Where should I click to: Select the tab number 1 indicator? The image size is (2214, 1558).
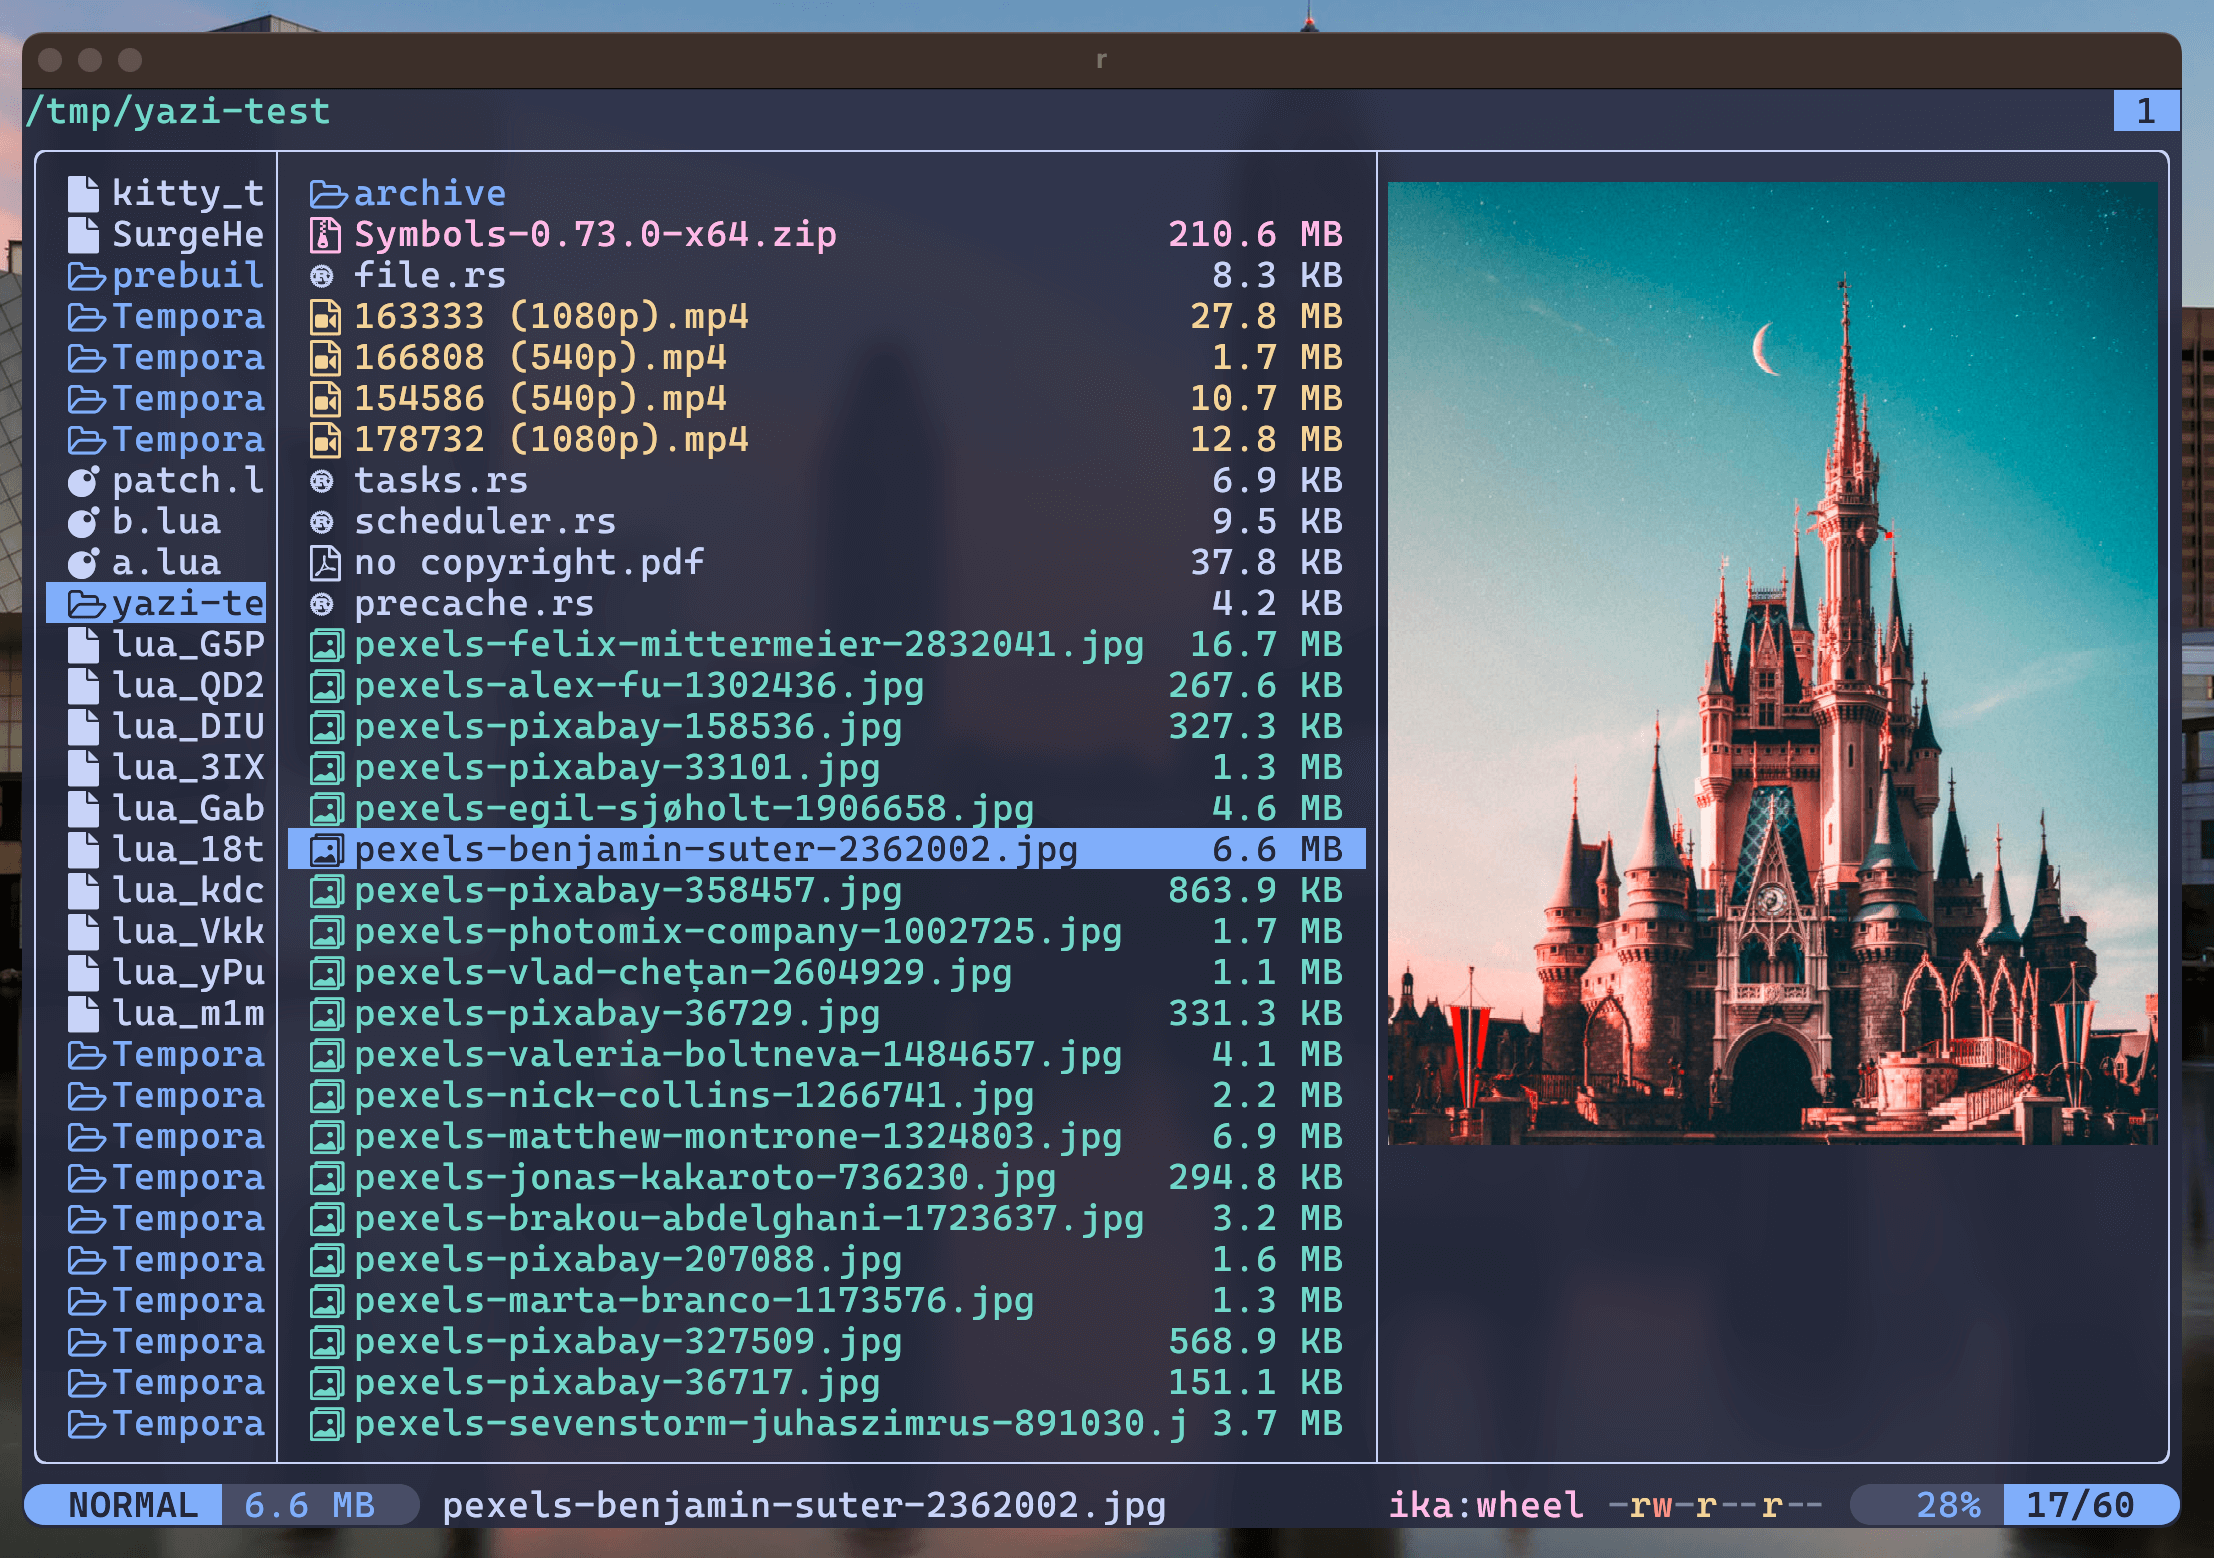(x=2145, y=111)
